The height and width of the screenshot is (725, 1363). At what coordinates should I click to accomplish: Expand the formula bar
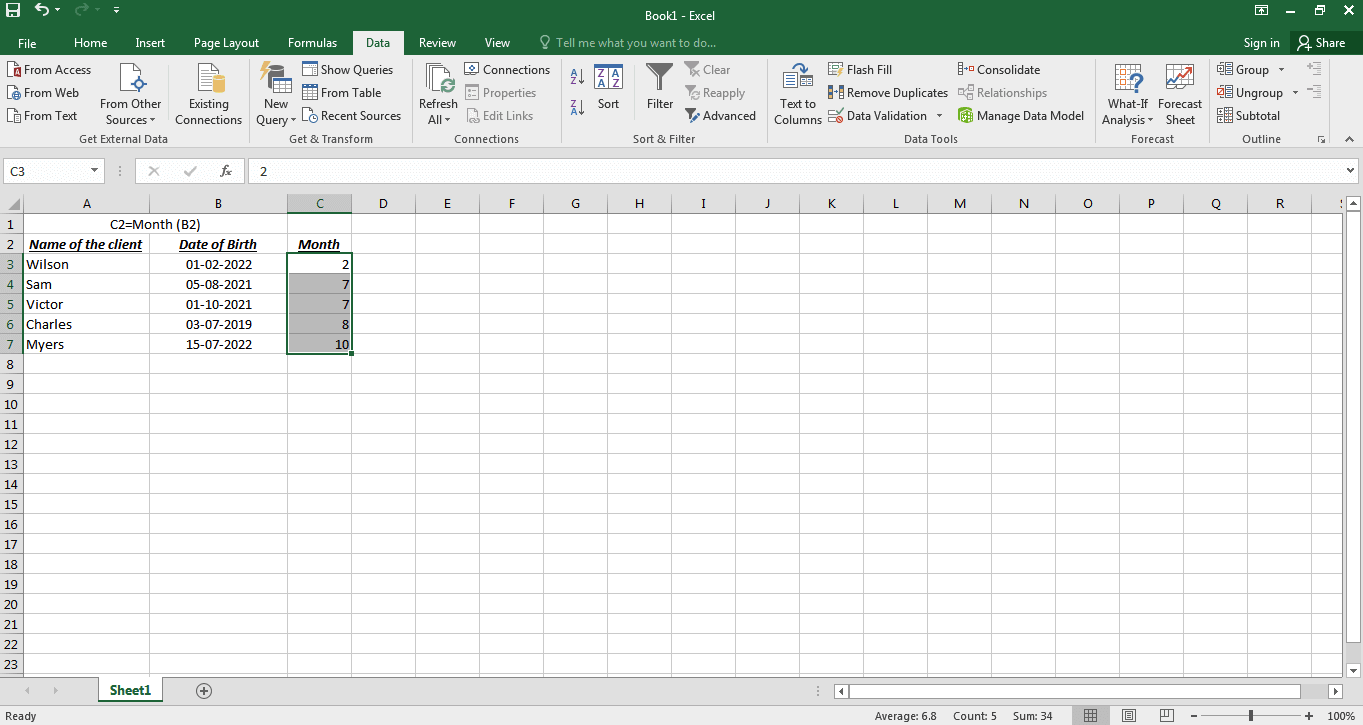[1351, 171]
